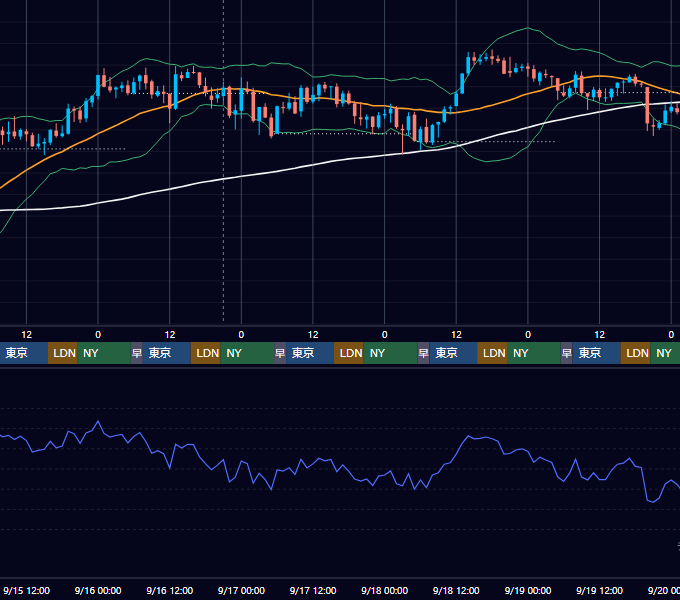Screen dimensions: 680x600
Task: Select the LDN session block after 9/19 12:00
Action: pyautogui.click(x=635, y=353)
